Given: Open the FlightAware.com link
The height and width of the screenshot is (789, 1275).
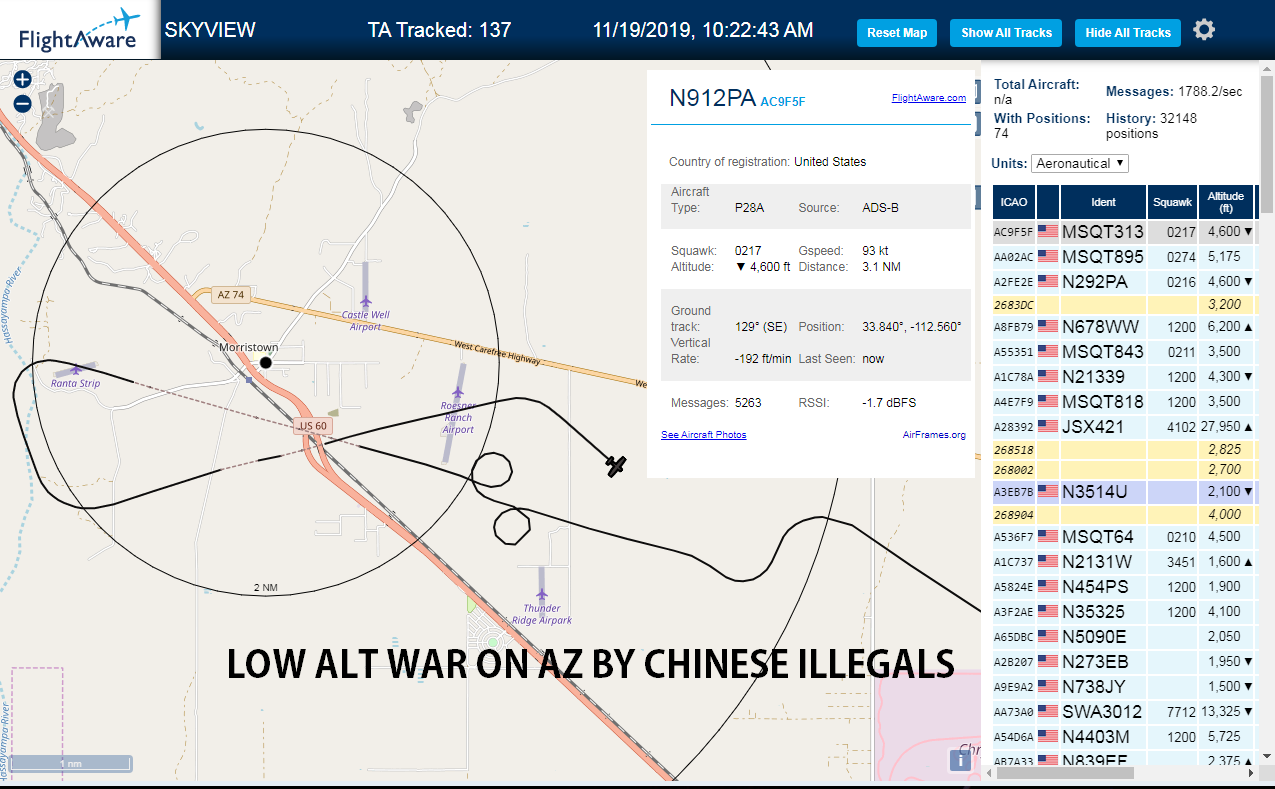Looking at the screenshot, I should click(x=929, y=98).
